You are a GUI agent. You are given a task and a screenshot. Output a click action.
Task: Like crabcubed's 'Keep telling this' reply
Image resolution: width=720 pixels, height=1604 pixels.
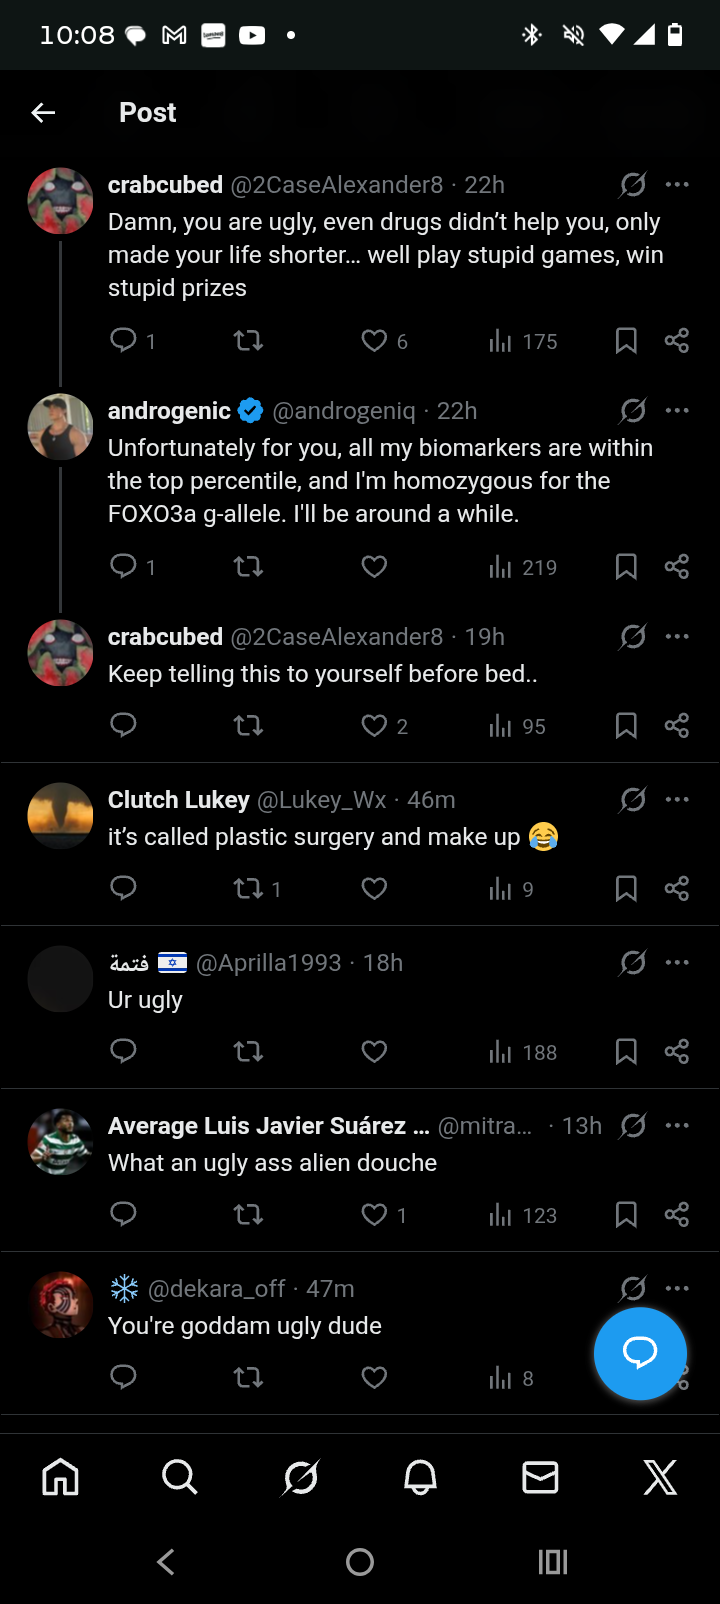pyautogui.click(x=374, y=726)
